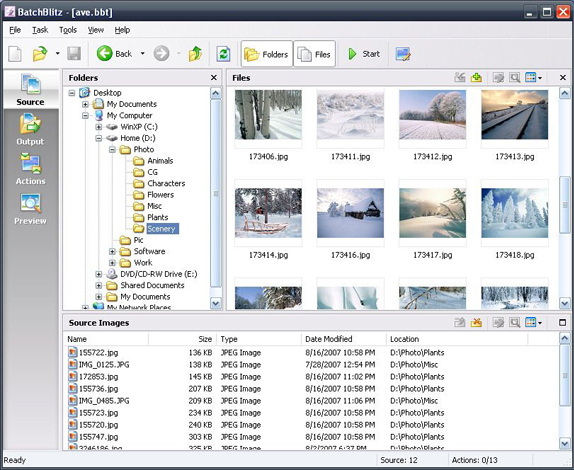Click the refresh icon in toolbar

(223, 54)
